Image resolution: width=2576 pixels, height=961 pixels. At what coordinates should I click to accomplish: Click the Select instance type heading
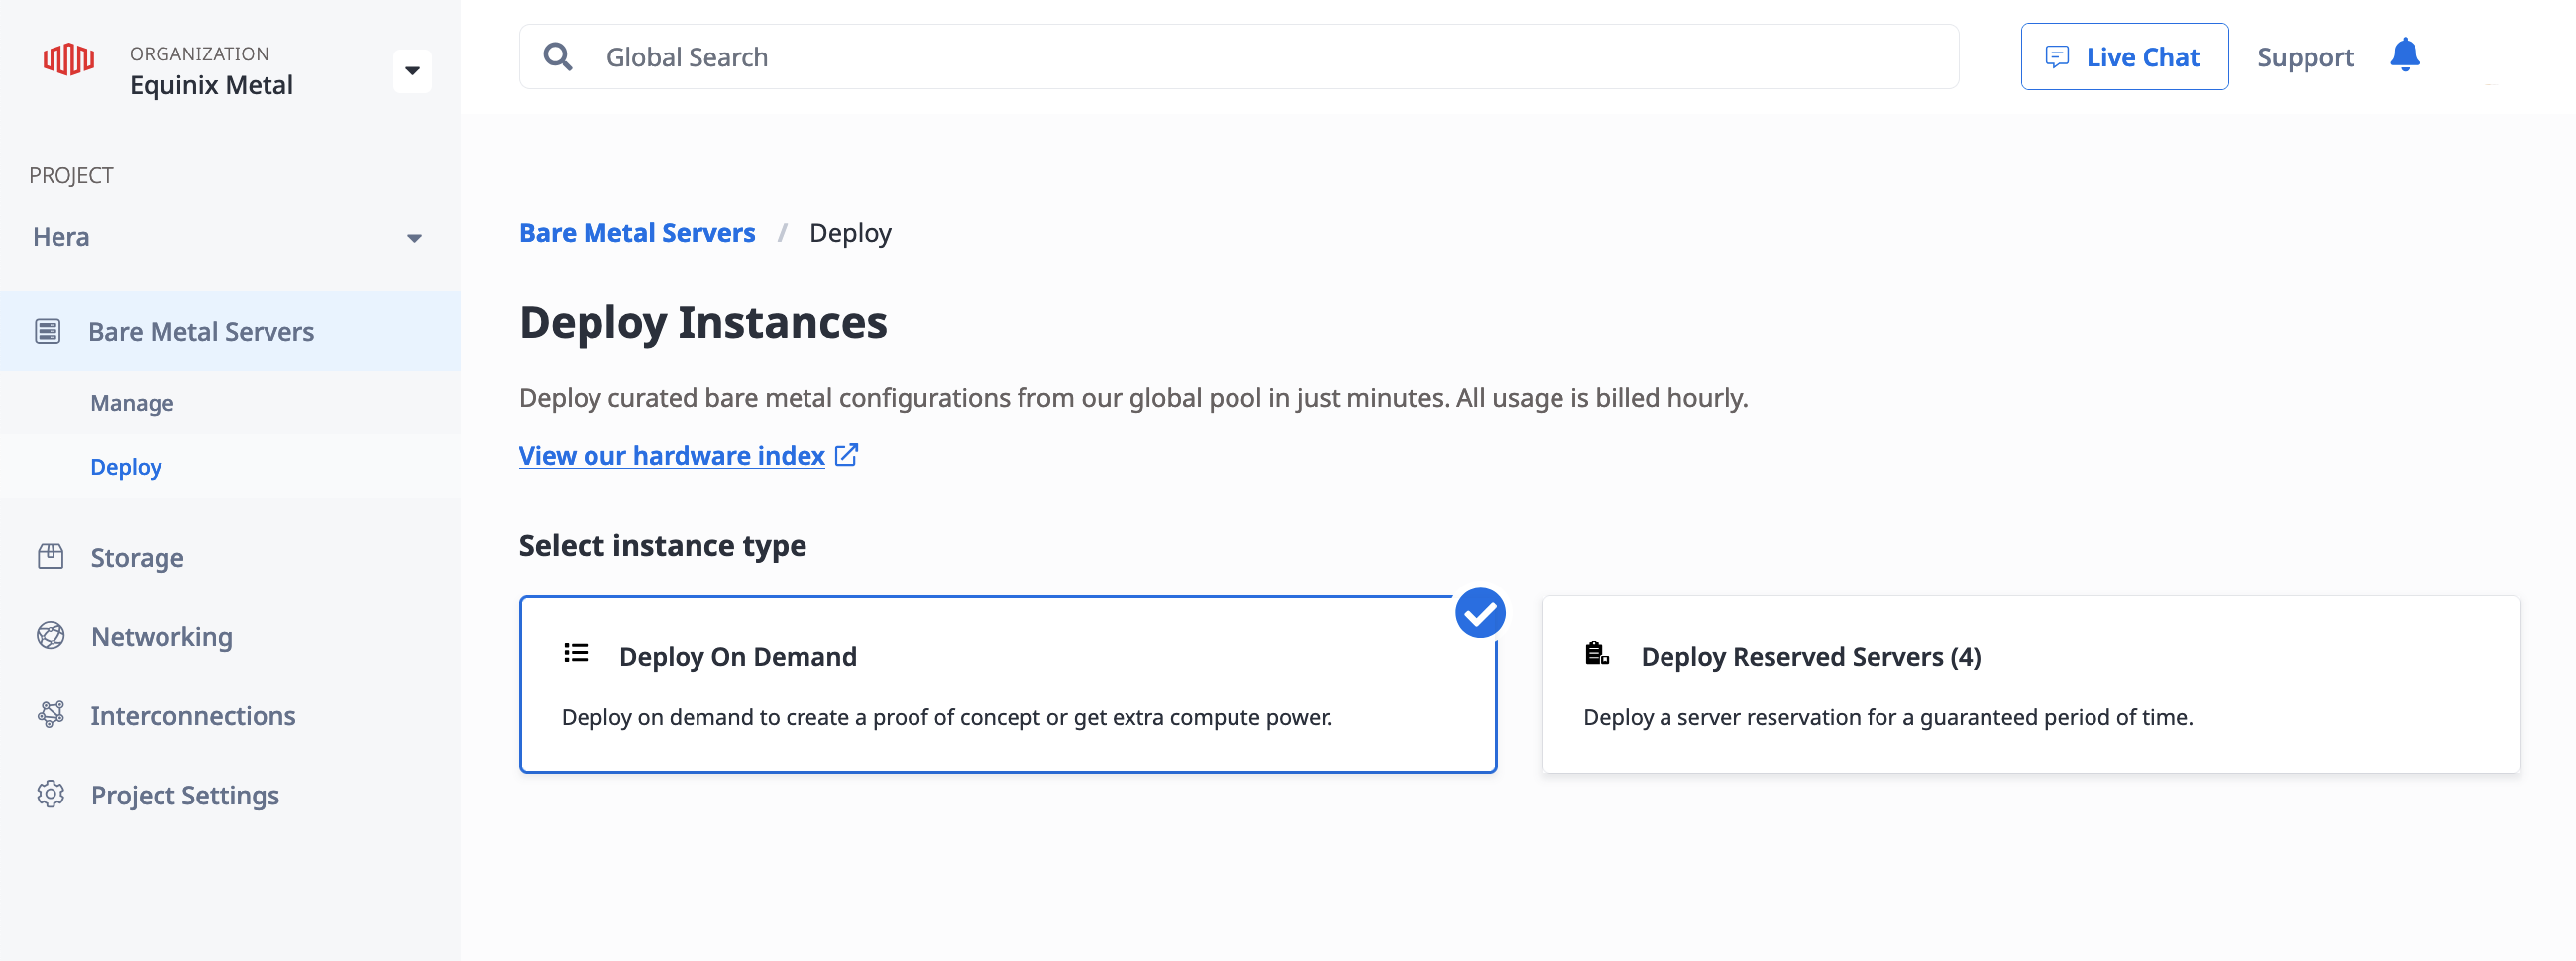coord(662,546)
